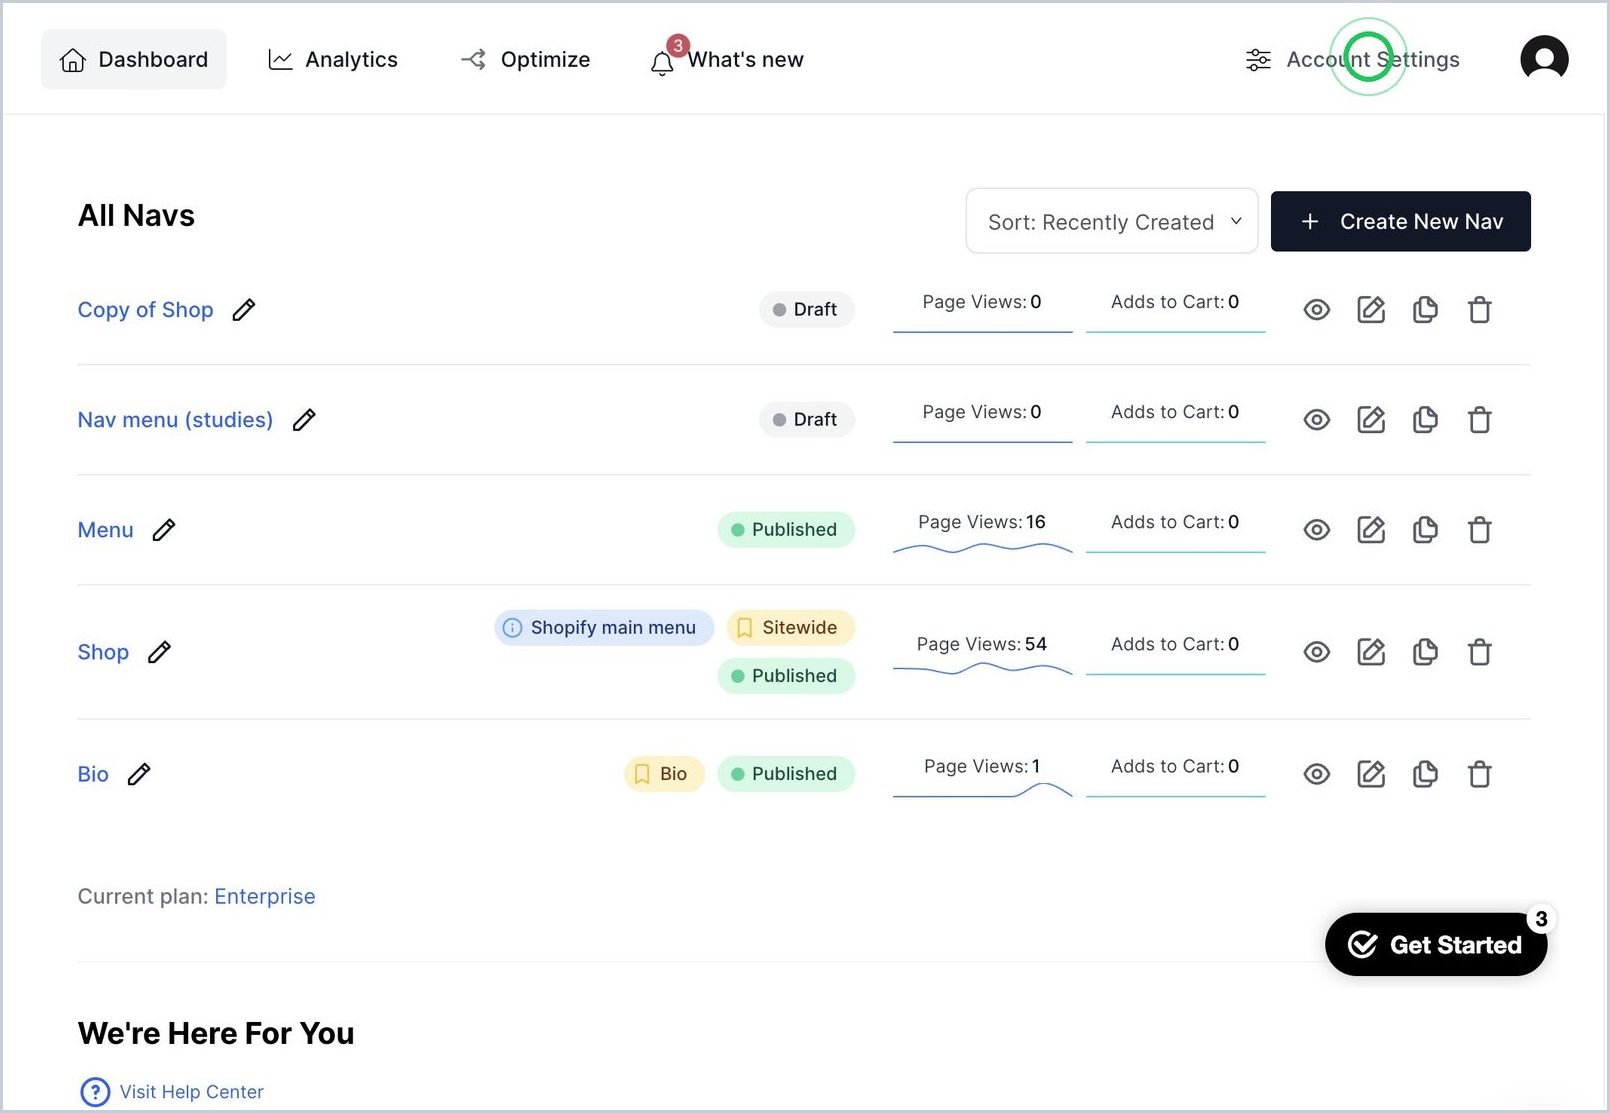Delete the Nav menu (studies) nav

(1480, 420)
